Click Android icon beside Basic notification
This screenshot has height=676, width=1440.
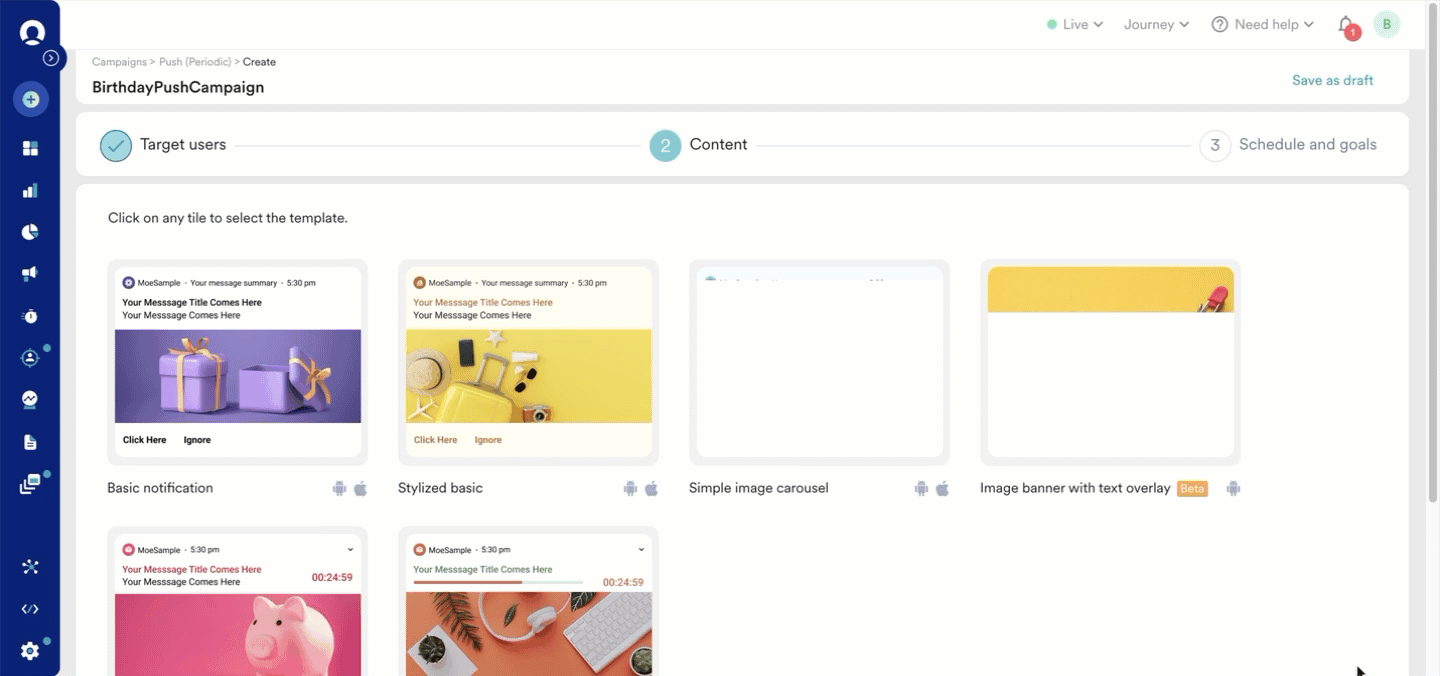pos(339,489)
